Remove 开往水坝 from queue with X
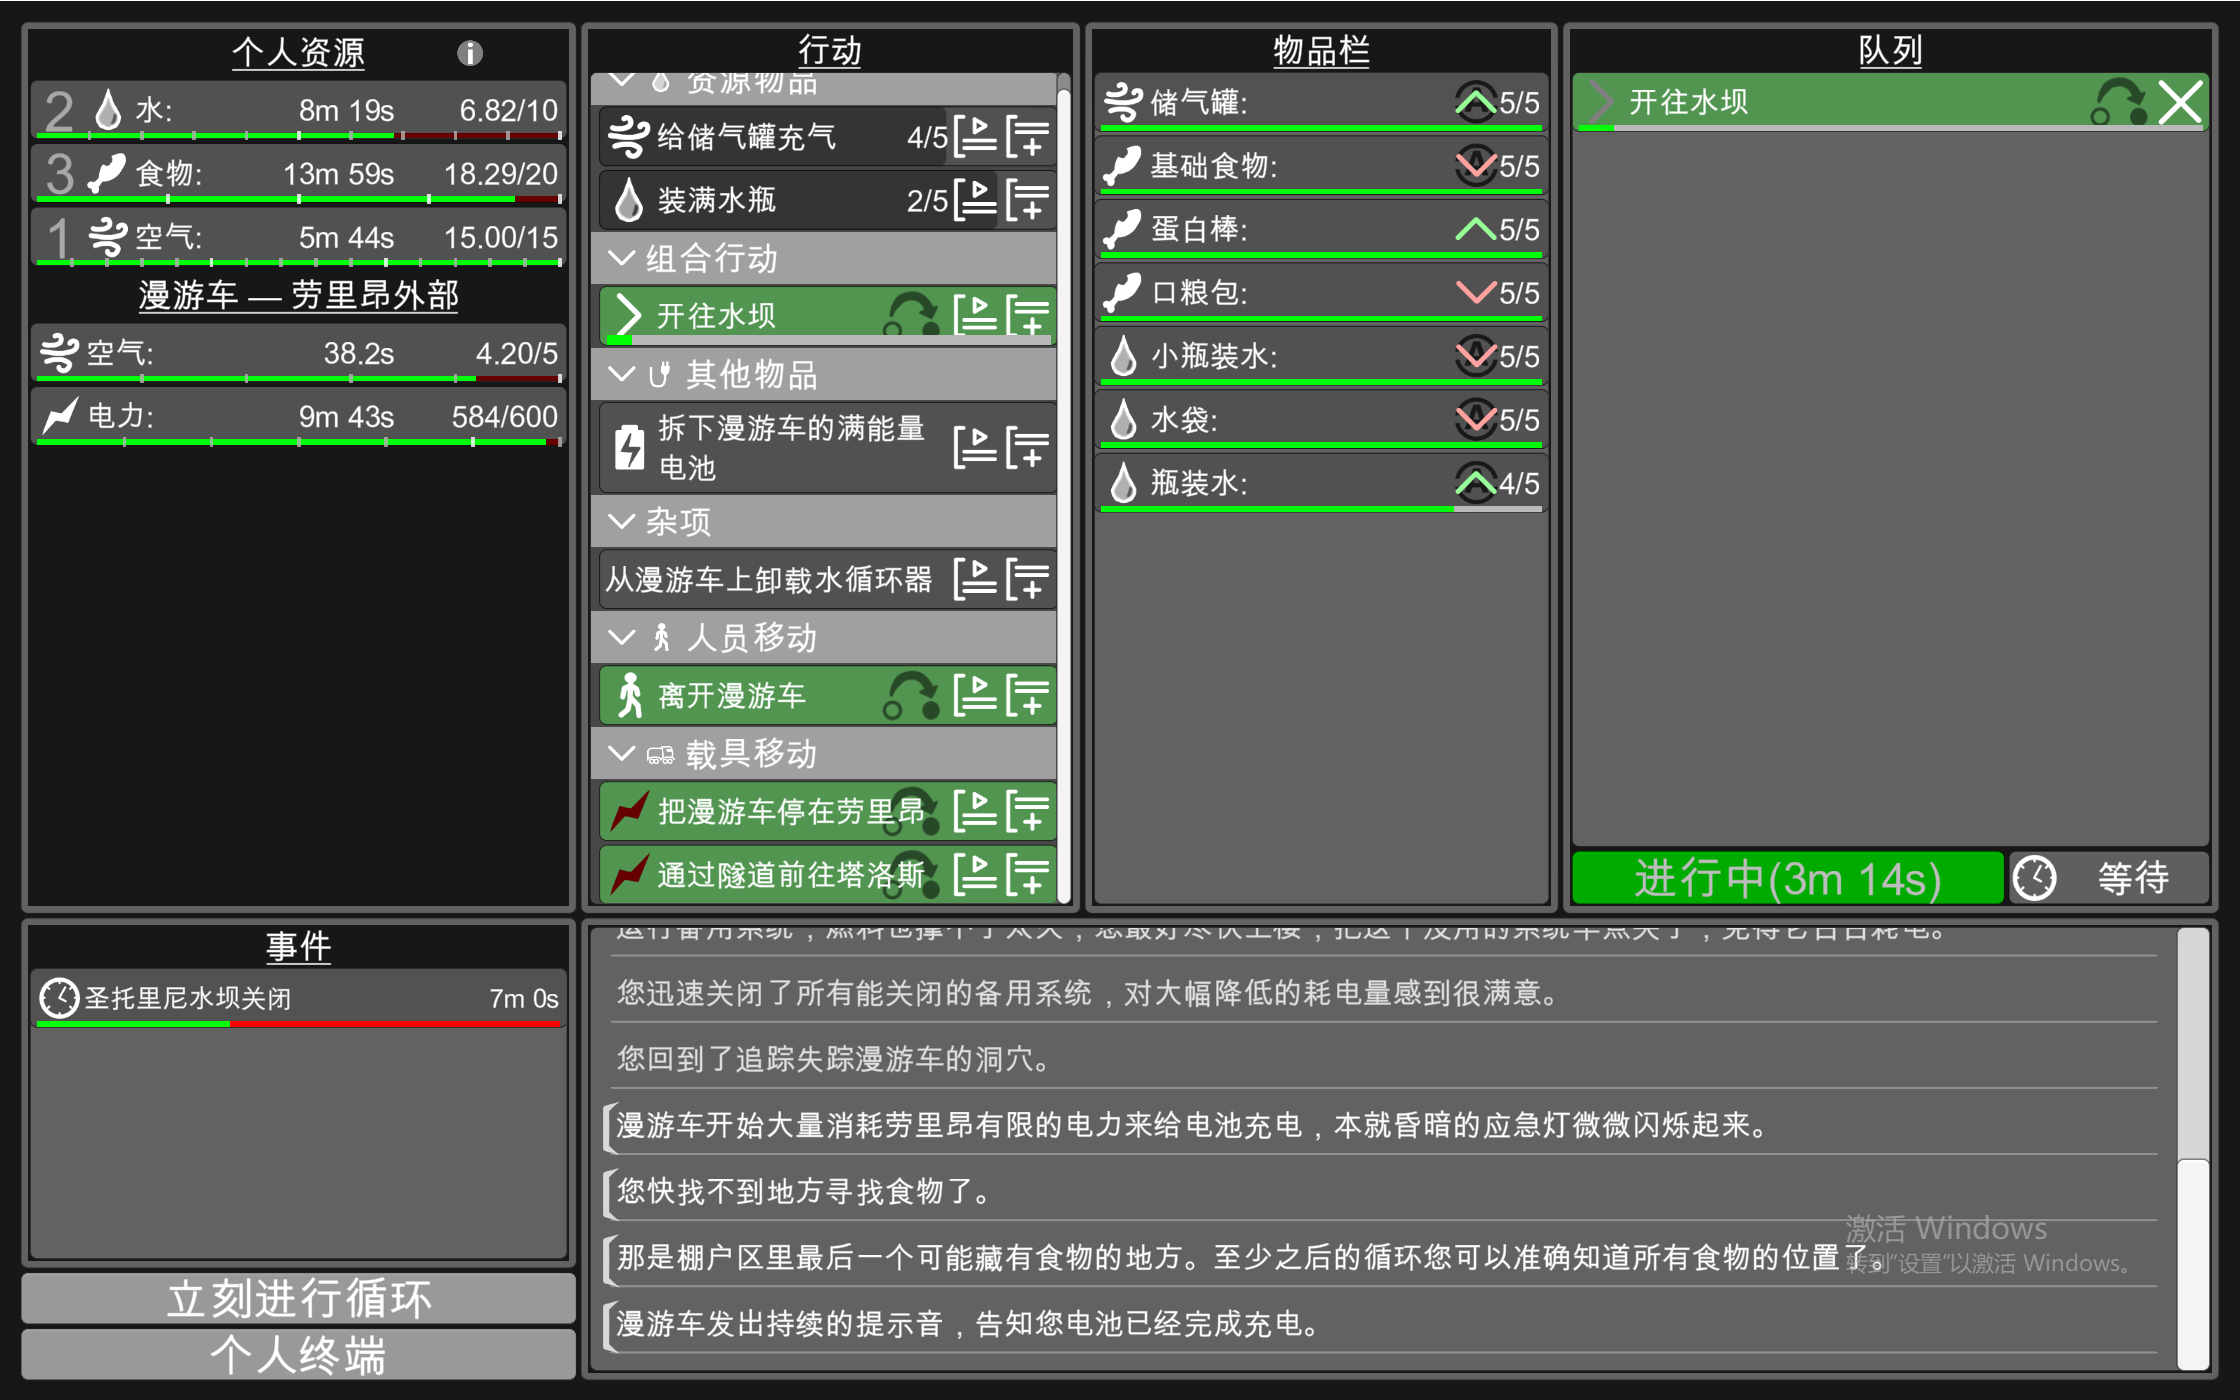Viewport: 2240px width, 1400px height. point(2179,102)
